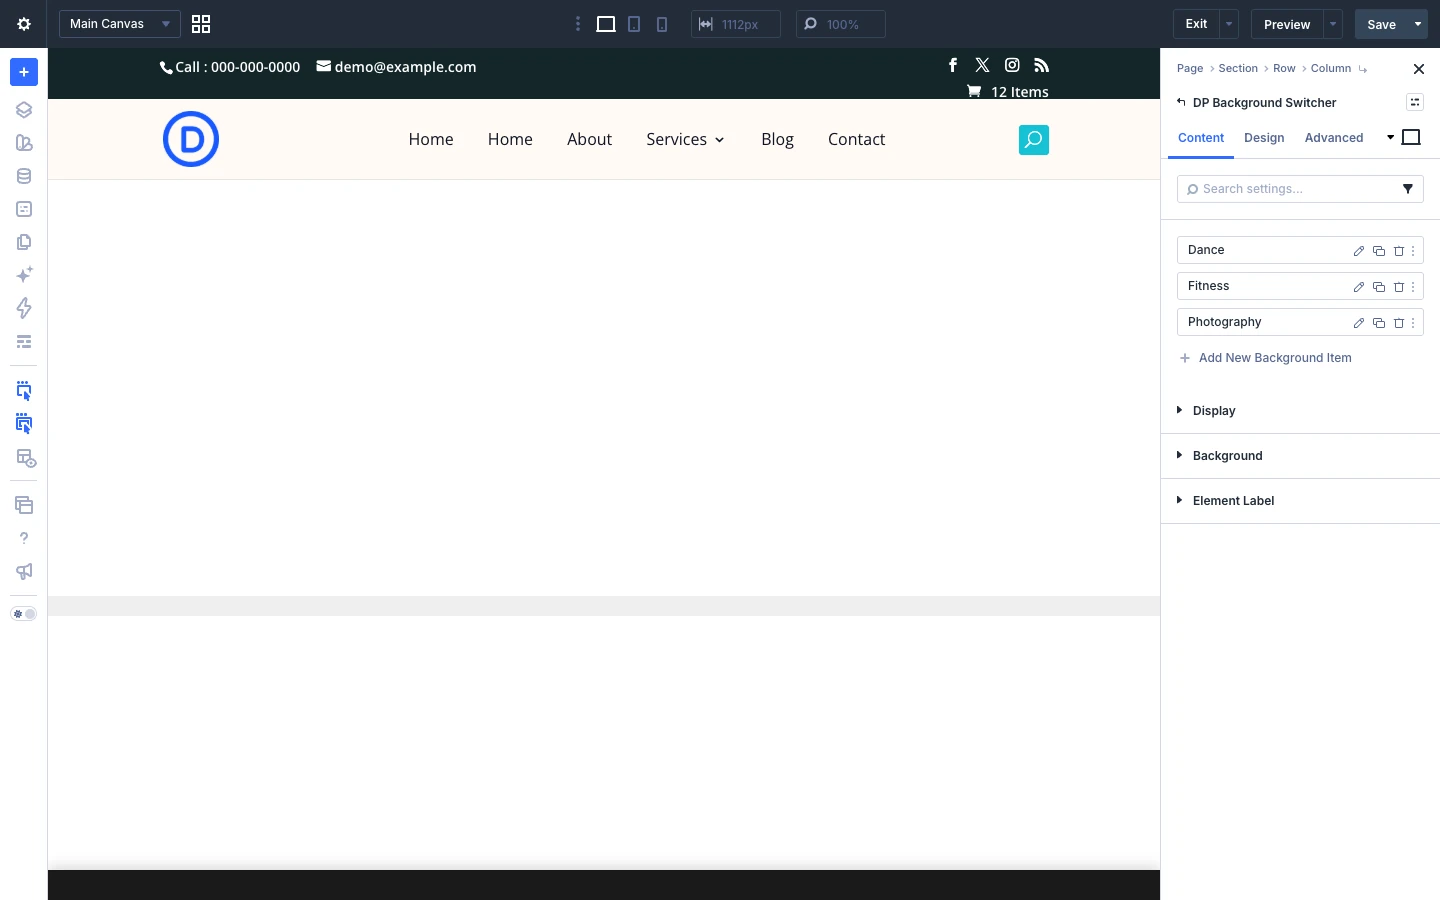Click the blue add element plus button

[24, 72]
